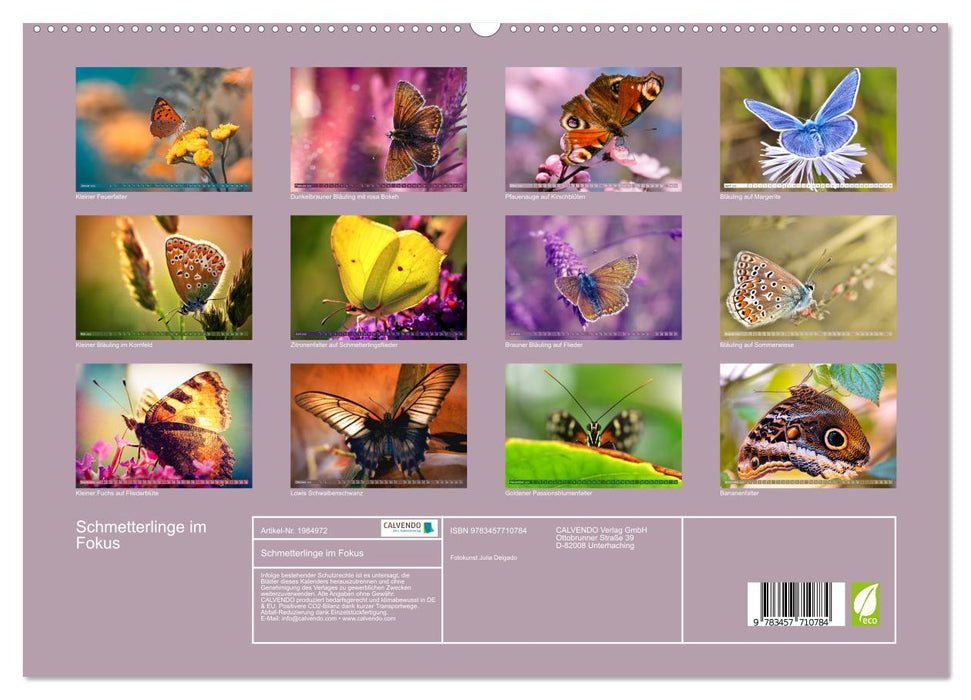This screenshot has width=971, height=700.
Task: Click the Bananenfalter owl butterfly photo
Action: pos(807,427)
